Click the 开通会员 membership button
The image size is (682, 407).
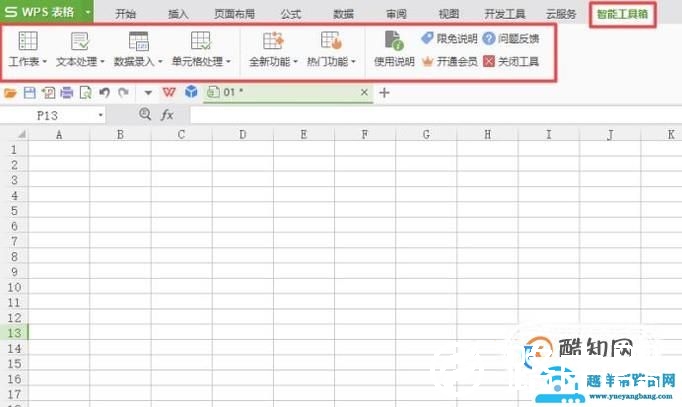coord(449,61)
